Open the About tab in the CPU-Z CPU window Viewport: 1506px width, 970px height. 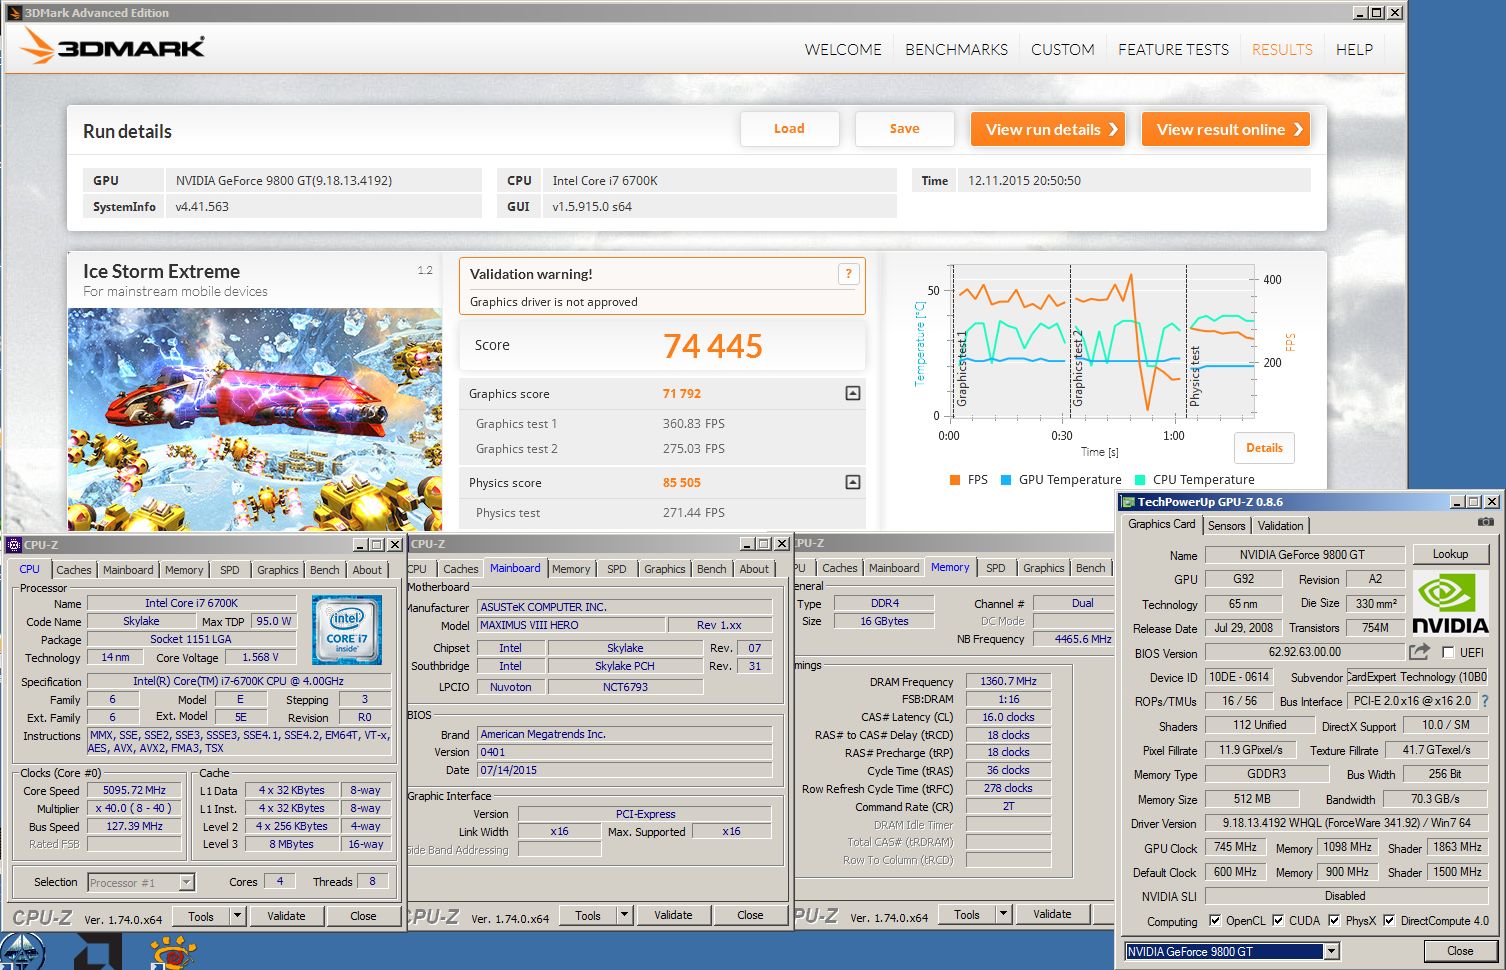coord(367,570)
